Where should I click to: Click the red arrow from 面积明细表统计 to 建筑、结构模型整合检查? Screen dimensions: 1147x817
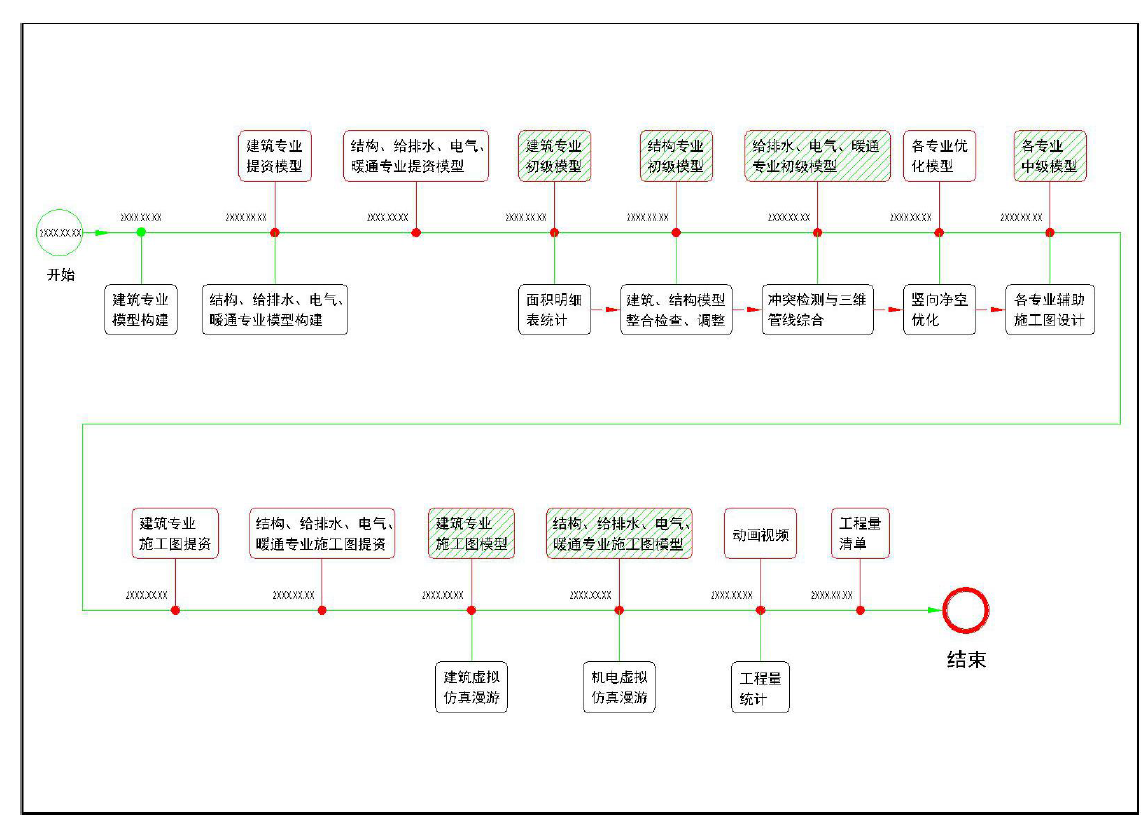click(x=605, y=309)
